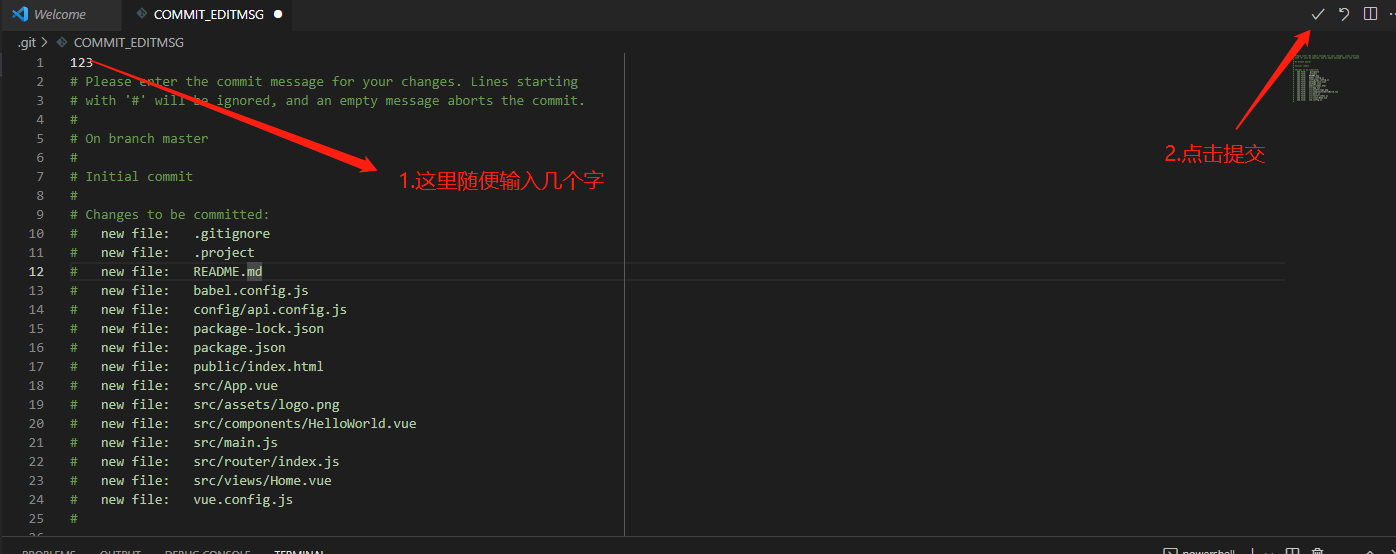Click the git file icon in the breadcrumb
The height and width of the screenshot is (554, 1396).
[62, 43]
